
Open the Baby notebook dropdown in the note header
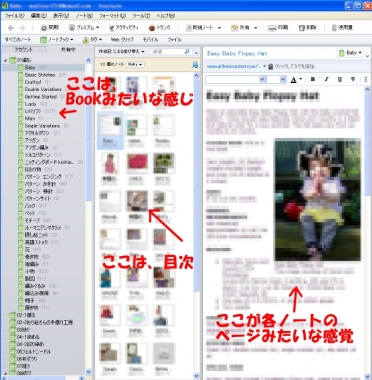(350, 53)
